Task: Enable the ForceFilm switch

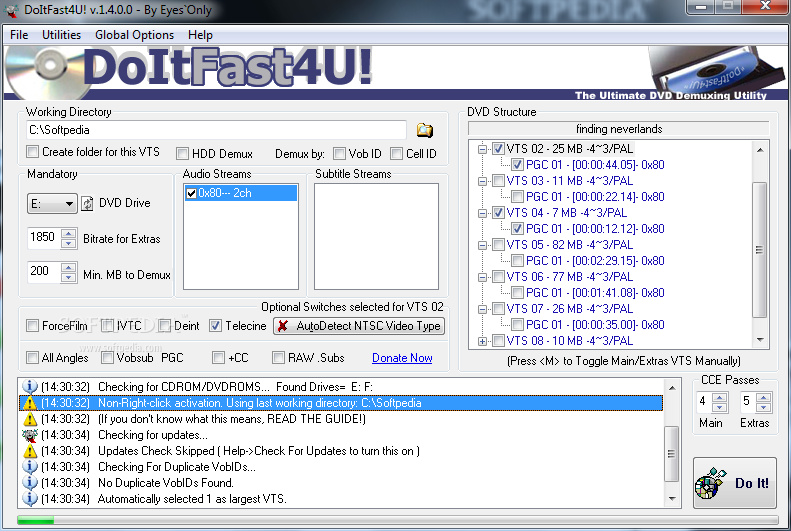Action: pyautogui.click(x=32, y=326)
